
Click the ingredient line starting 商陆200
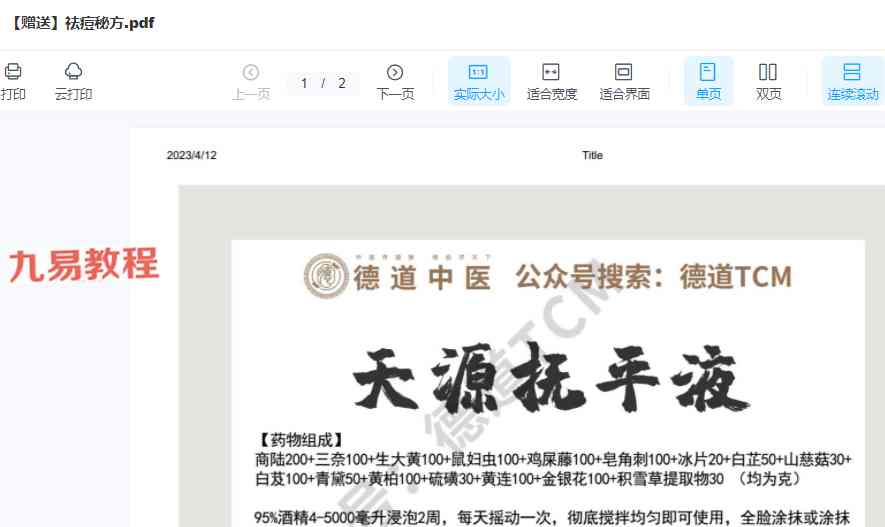point(553,459)
